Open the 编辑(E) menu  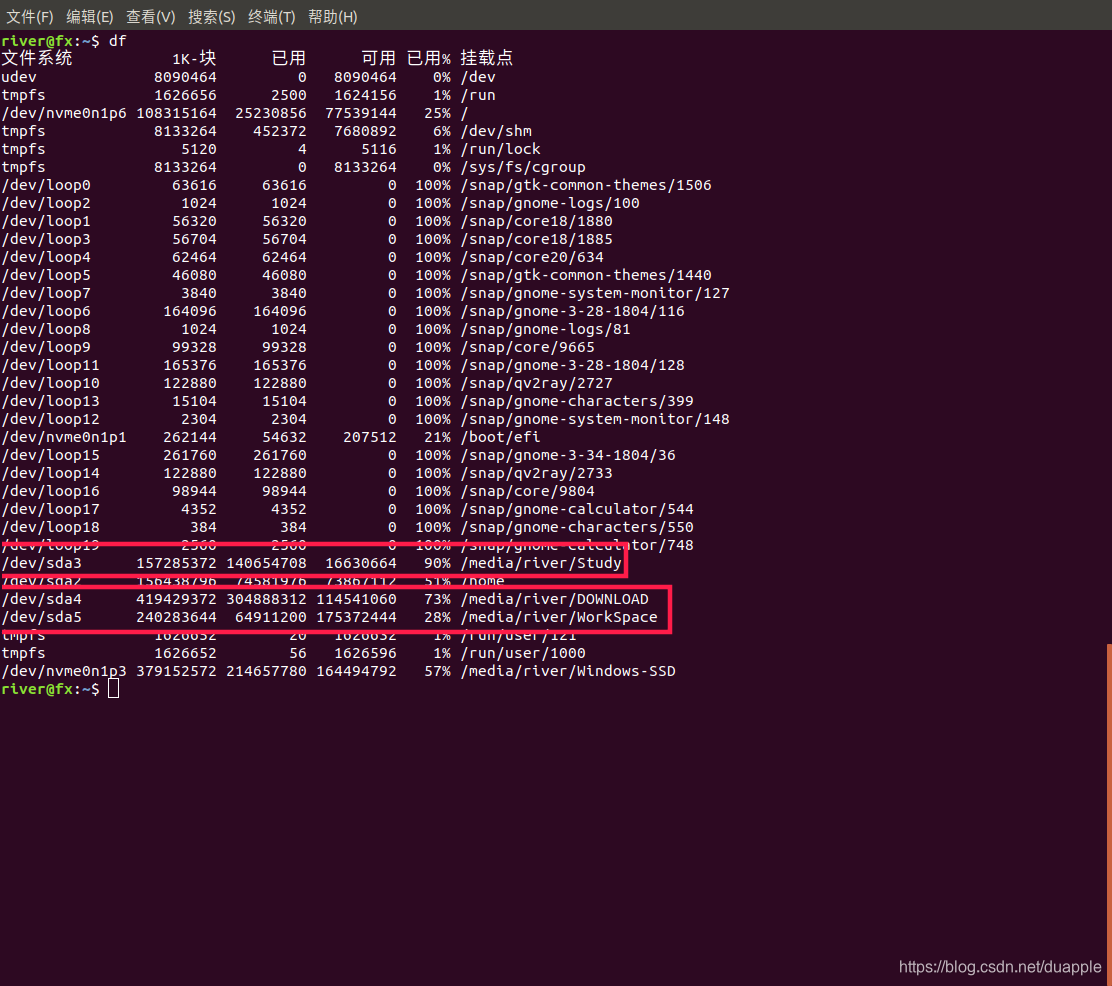tap(89, 16)
